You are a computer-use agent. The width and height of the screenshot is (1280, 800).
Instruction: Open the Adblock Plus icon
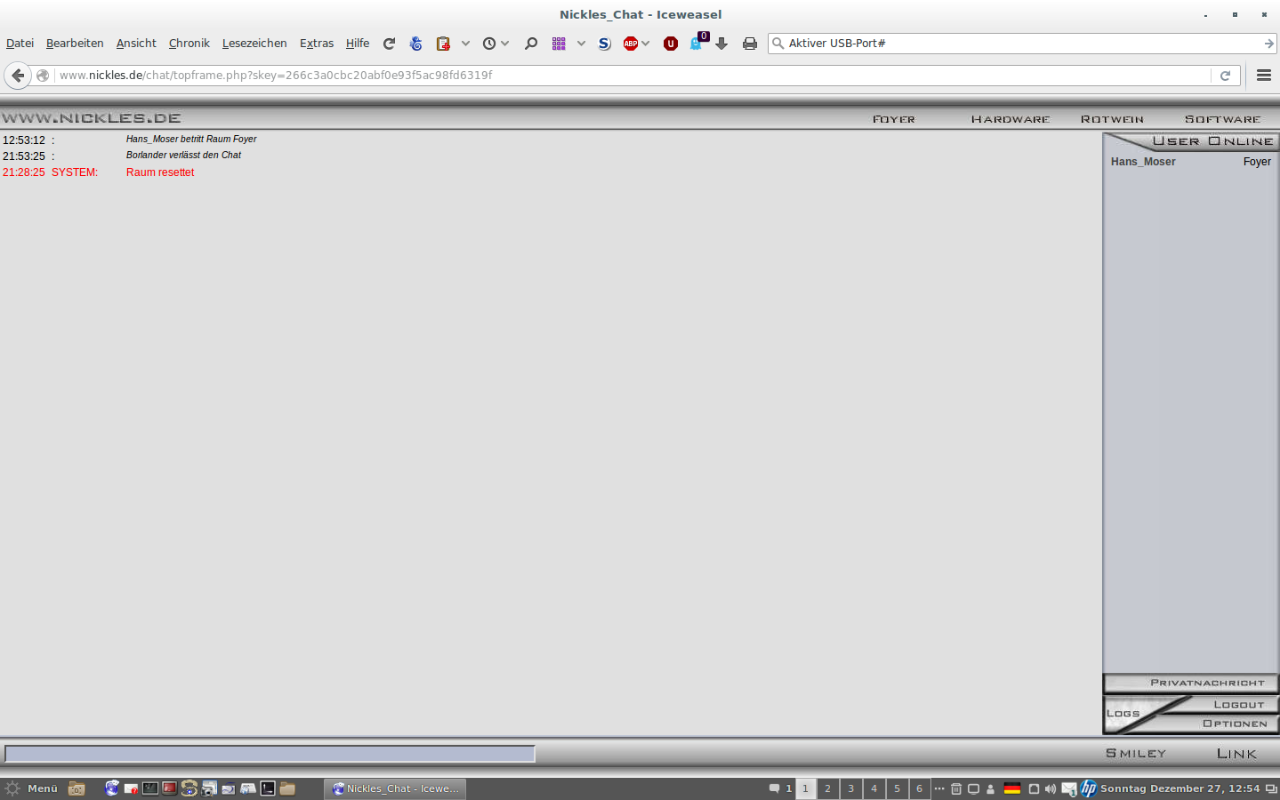tap(631, 43)
